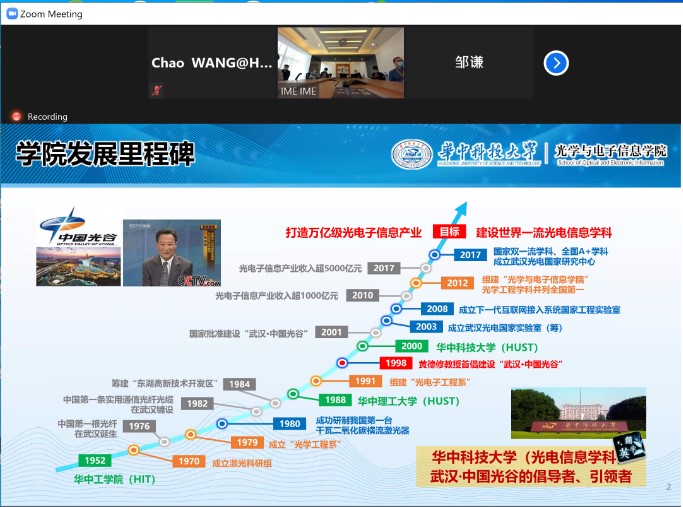Click the muted microphone icon on Chao WANG tile
The image size is (683, 507).
[157, 90]
